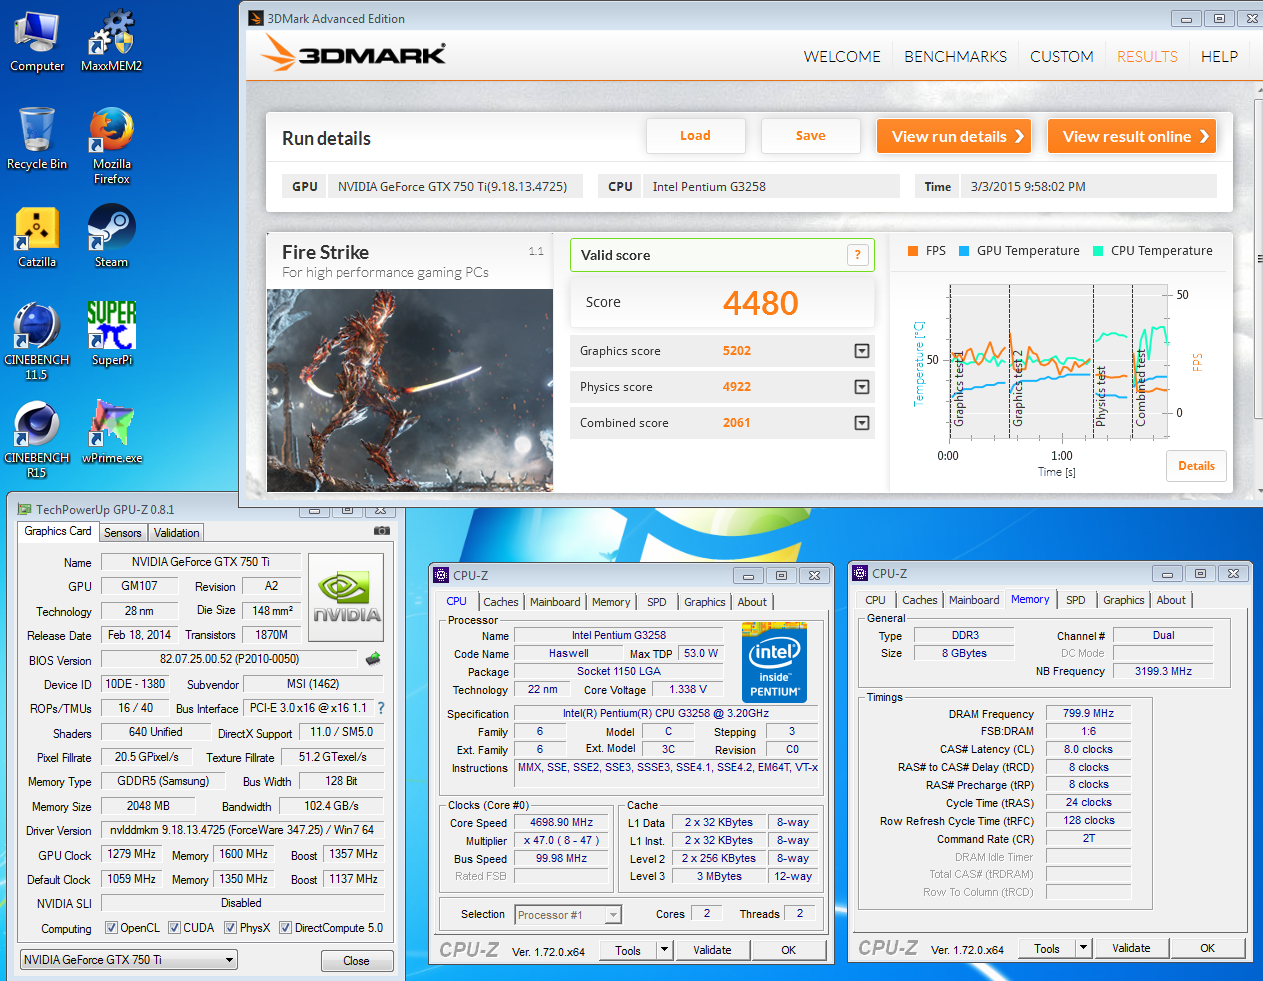Click the DRAM Frequency value 799.9 MHz
The height and width of the screenshot is (981, 1263).
click(1089, 713)
